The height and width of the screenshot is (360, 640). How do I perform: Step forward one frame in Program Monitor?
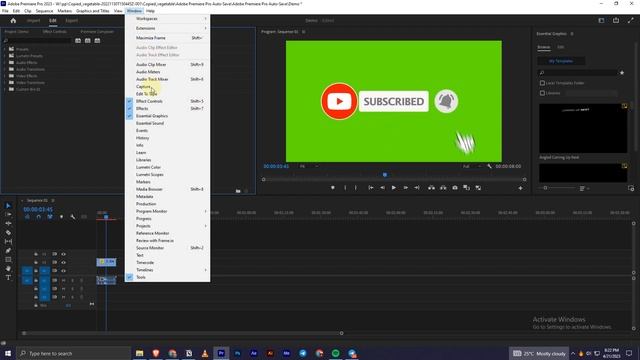pos(405,188)
